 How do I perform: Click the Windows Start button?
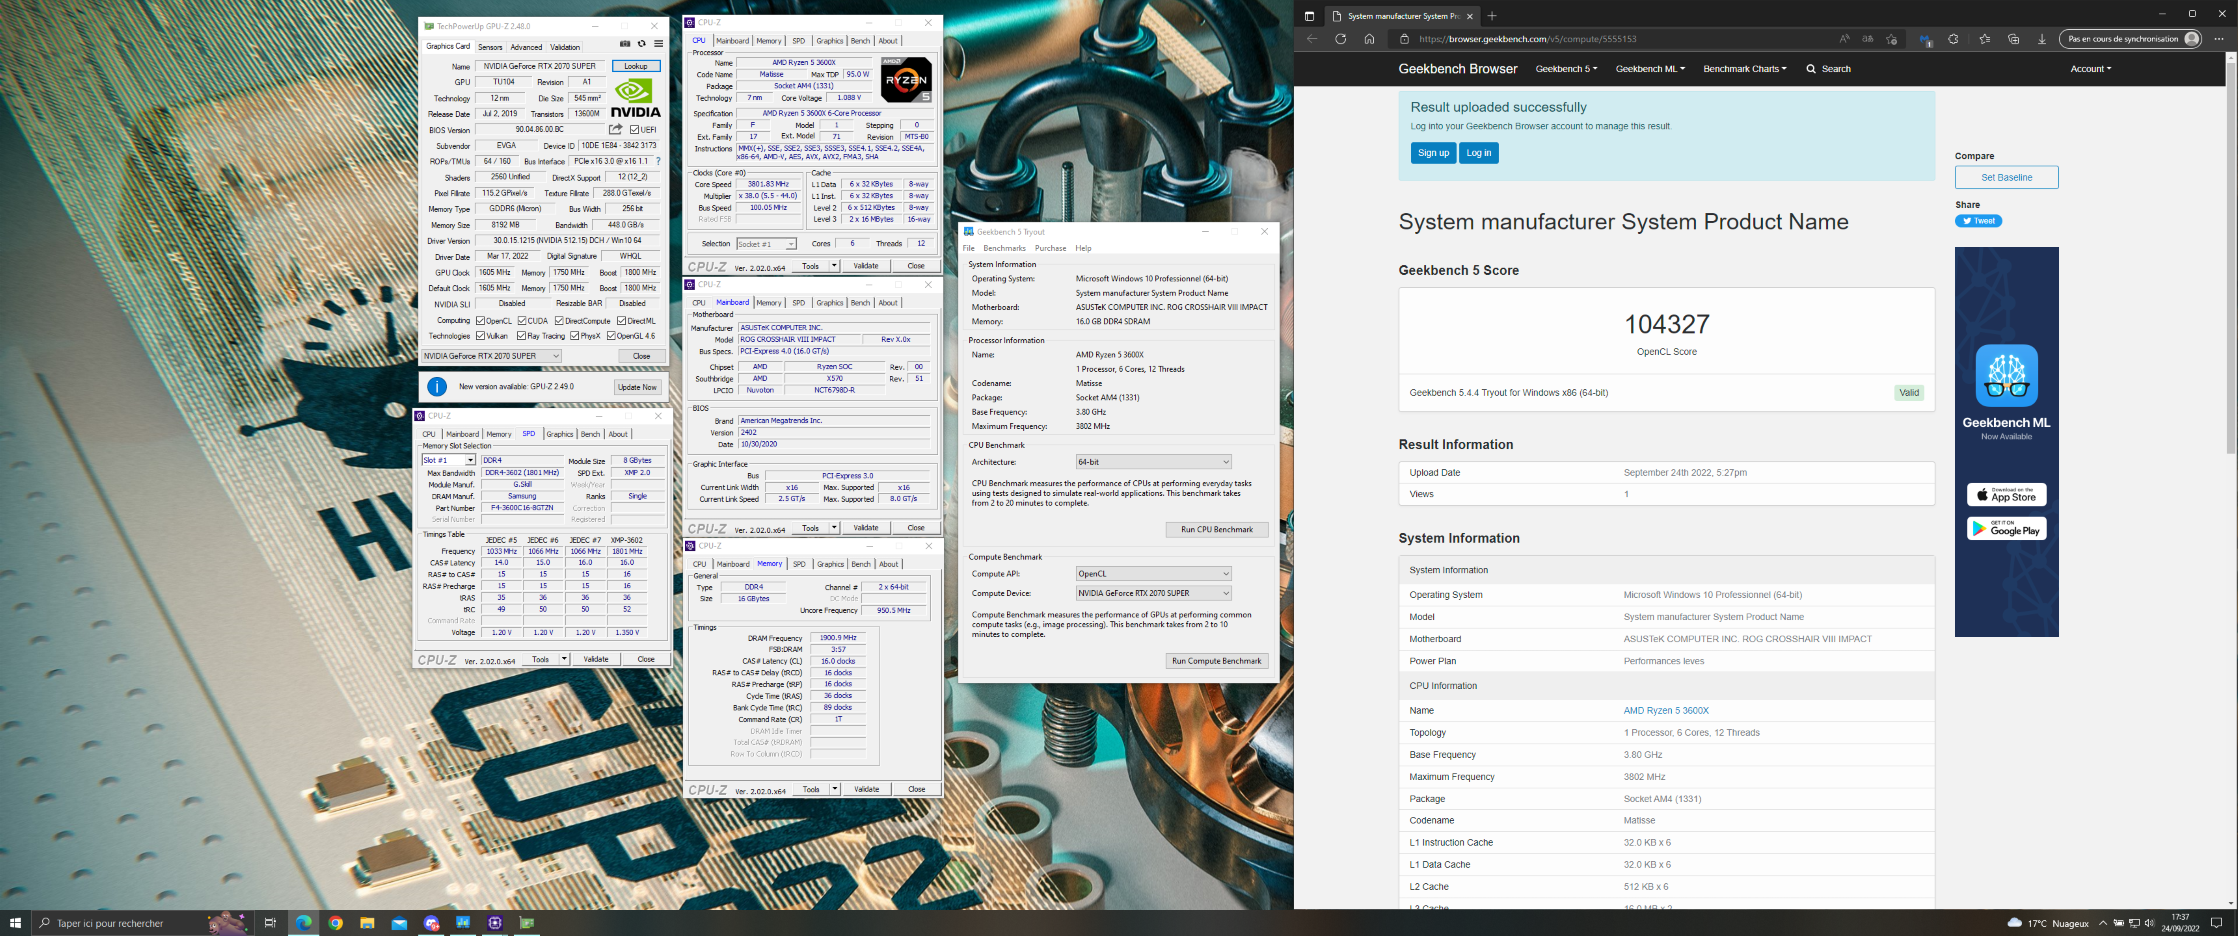[15, 923]
